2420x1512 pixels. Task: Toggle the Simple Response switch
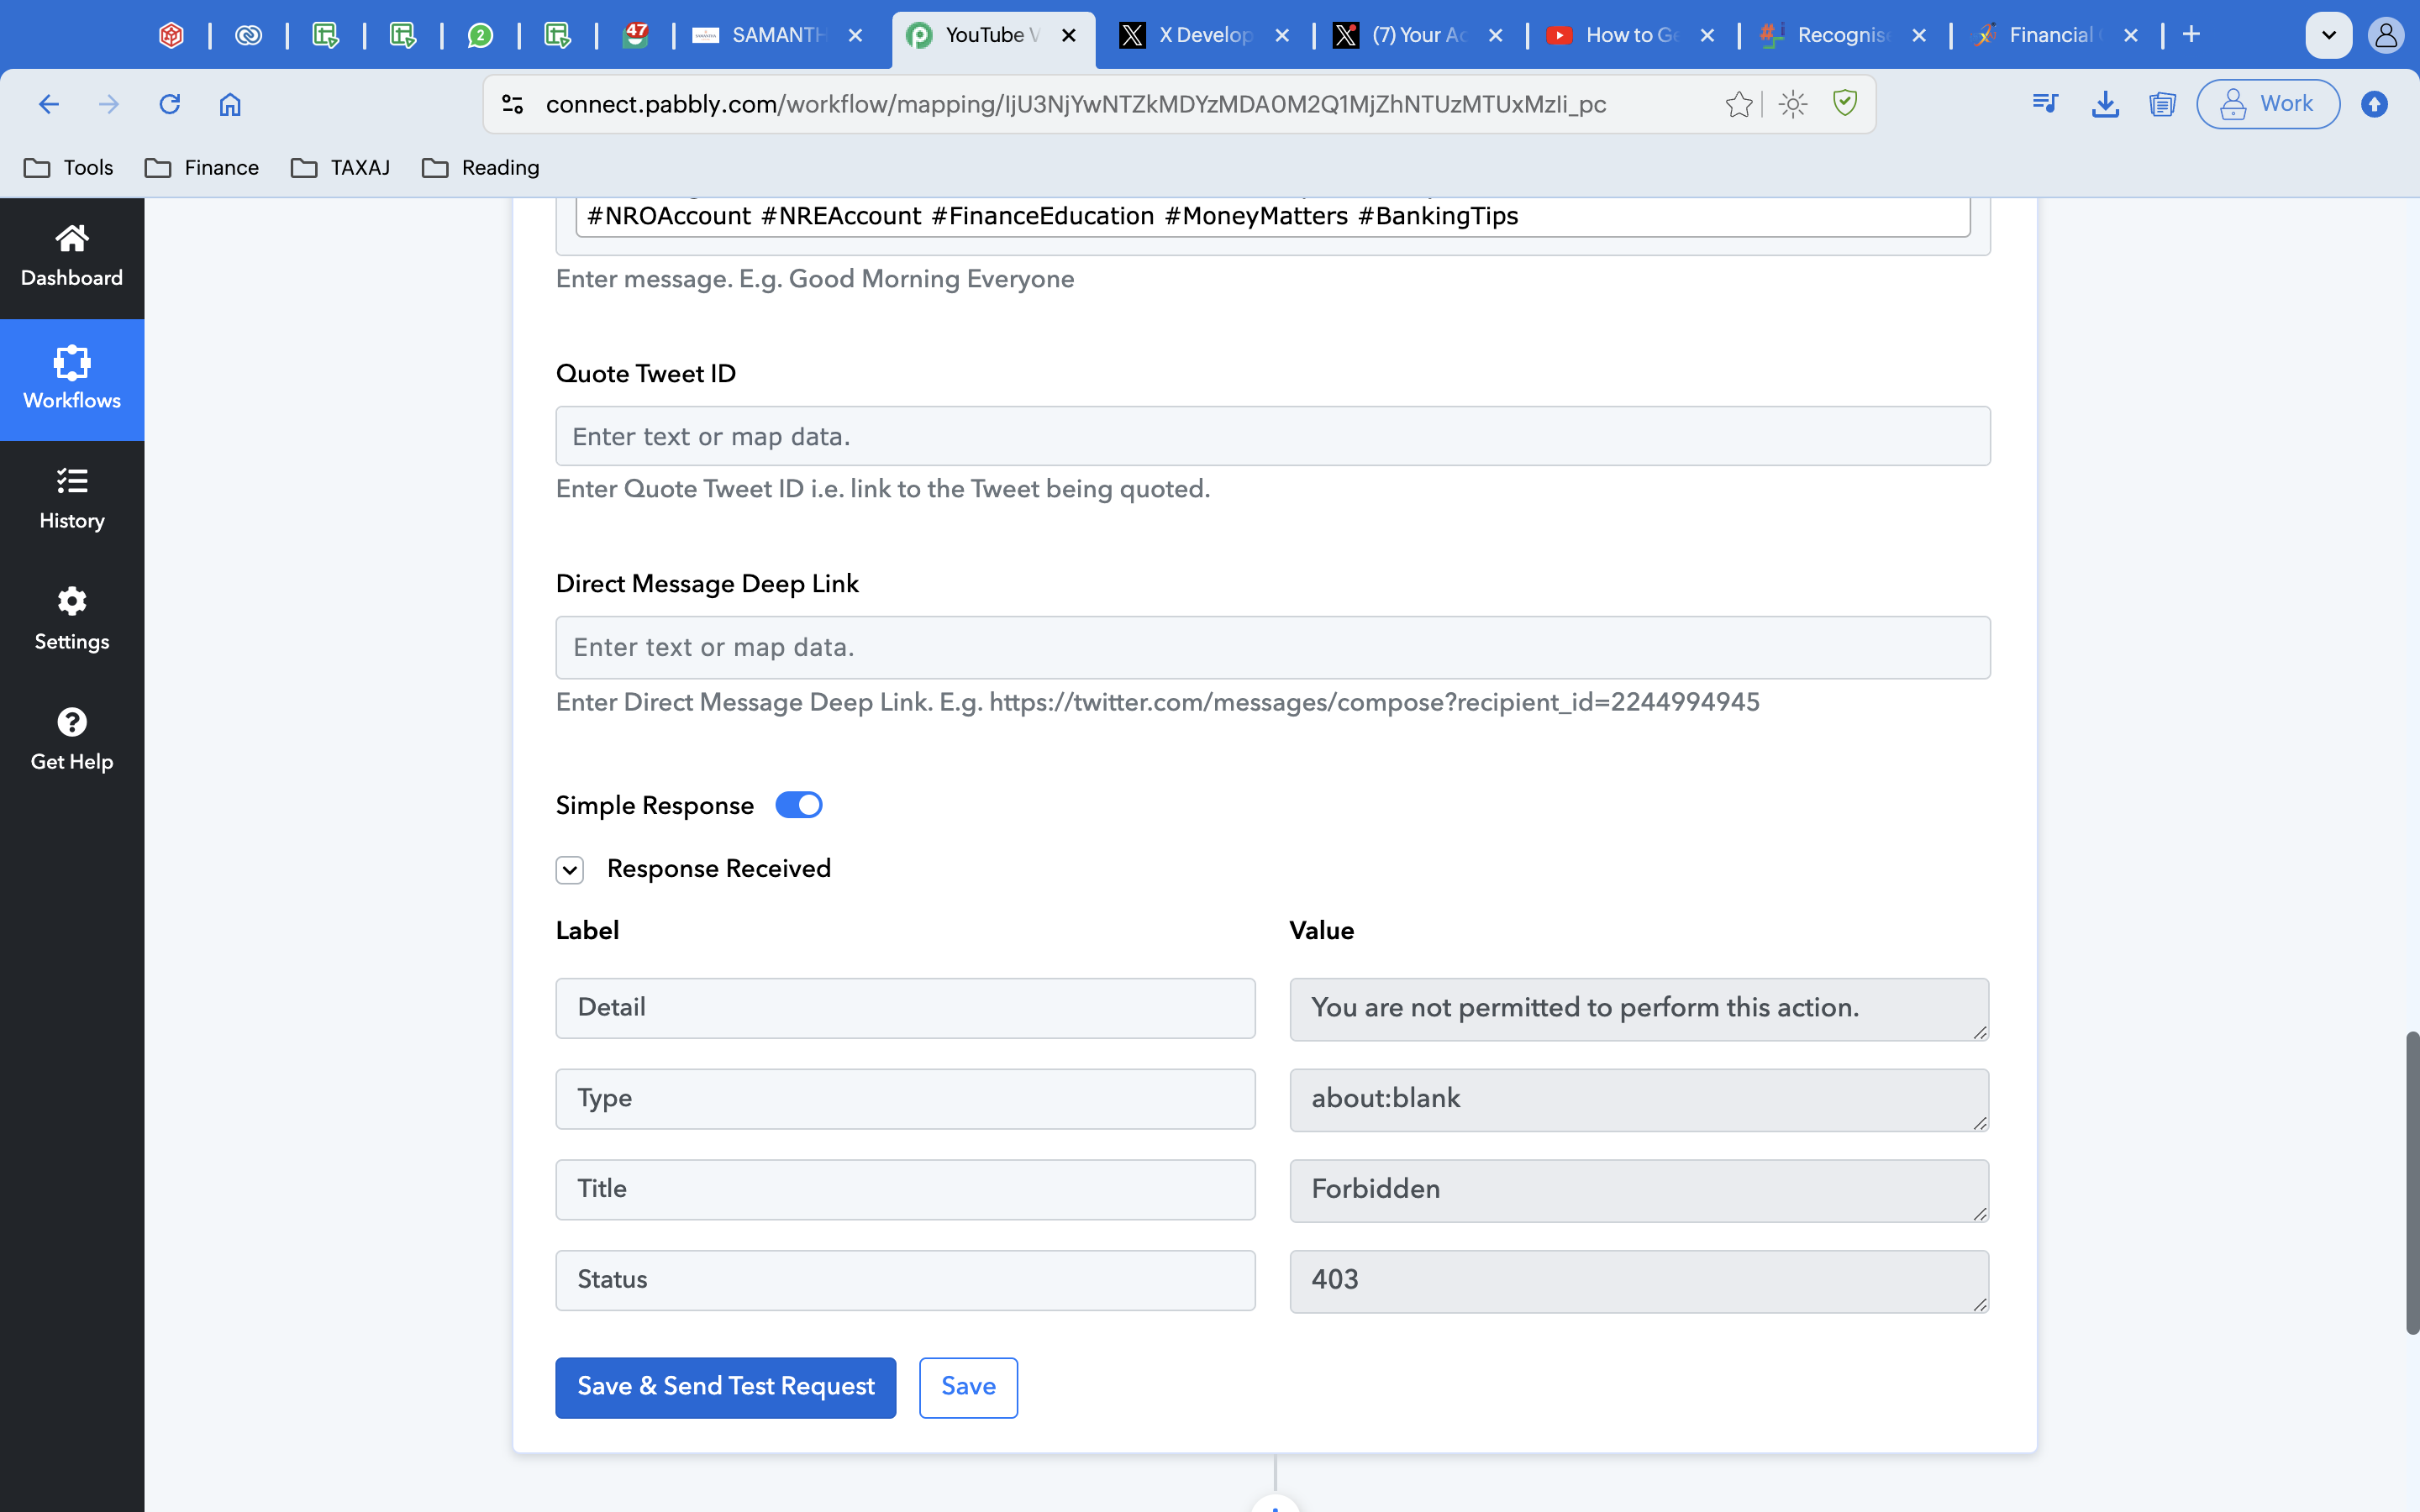coord(799,805)
